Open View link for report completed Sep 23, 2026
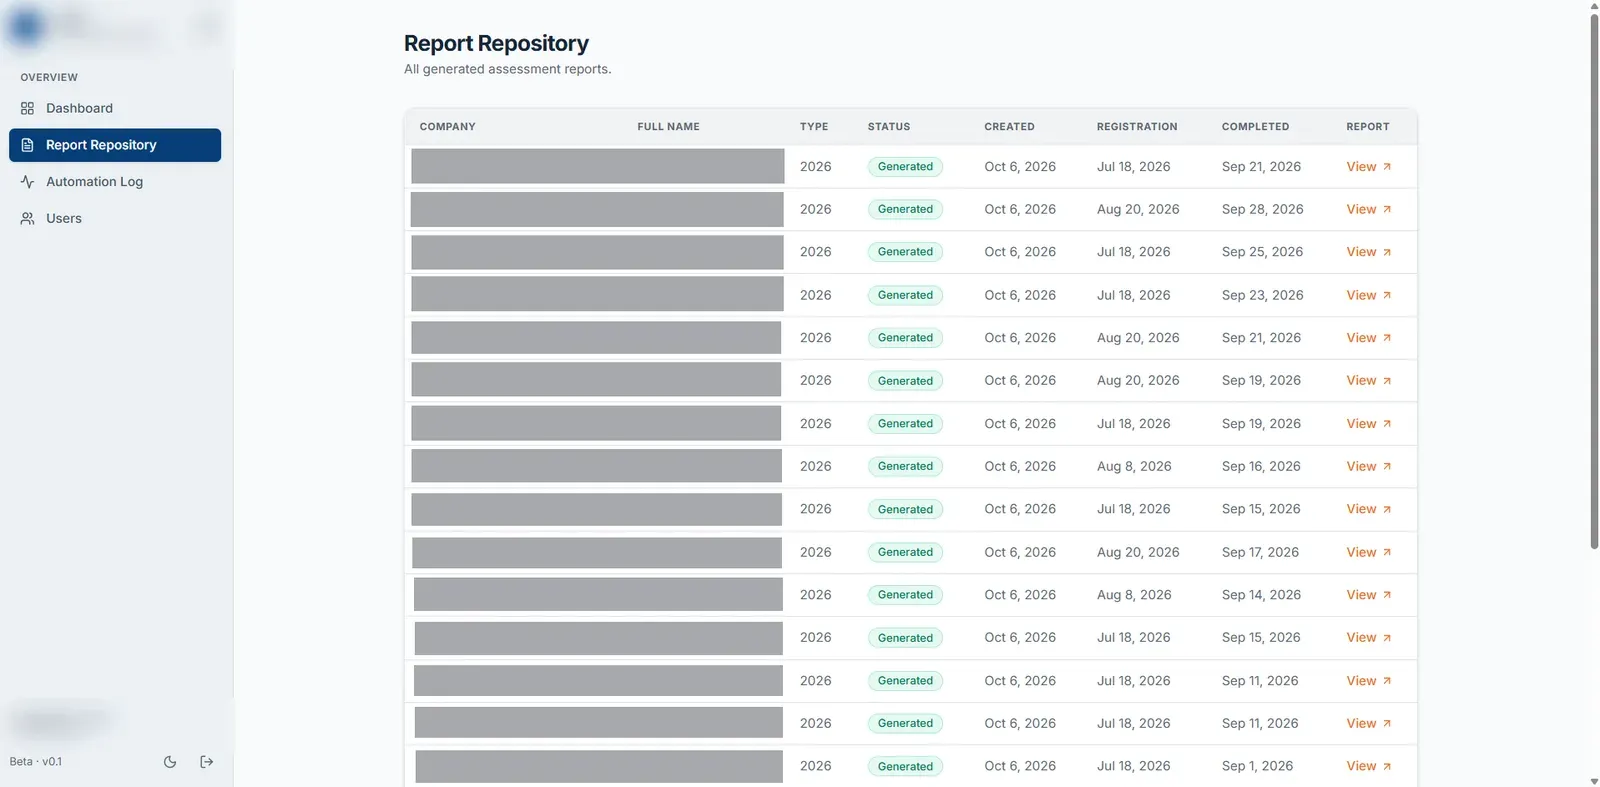Screen dimensions: 1600x787 click(x=1368, y=295)
